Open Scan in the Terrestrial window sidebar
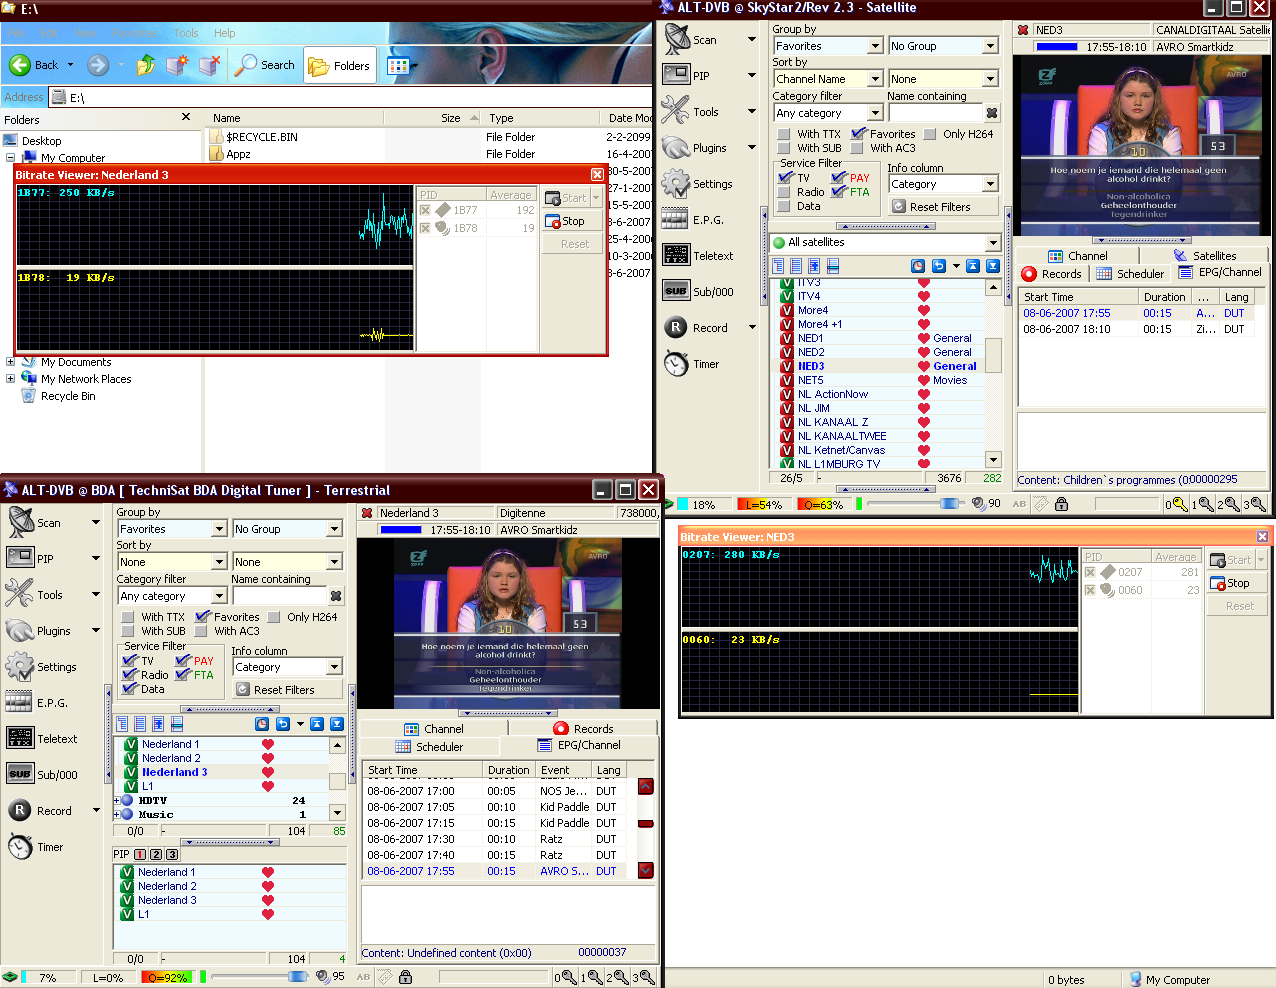The height and width of the screenshot is (988, 1276). (x=21, y=522)
